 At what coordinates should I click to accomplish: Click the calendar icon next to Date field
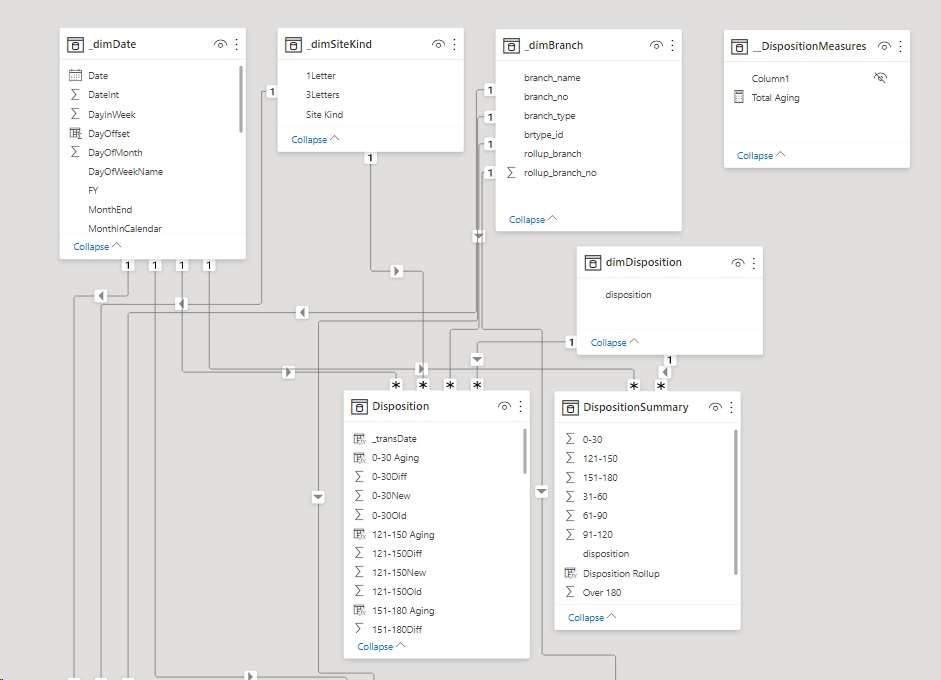76,75
